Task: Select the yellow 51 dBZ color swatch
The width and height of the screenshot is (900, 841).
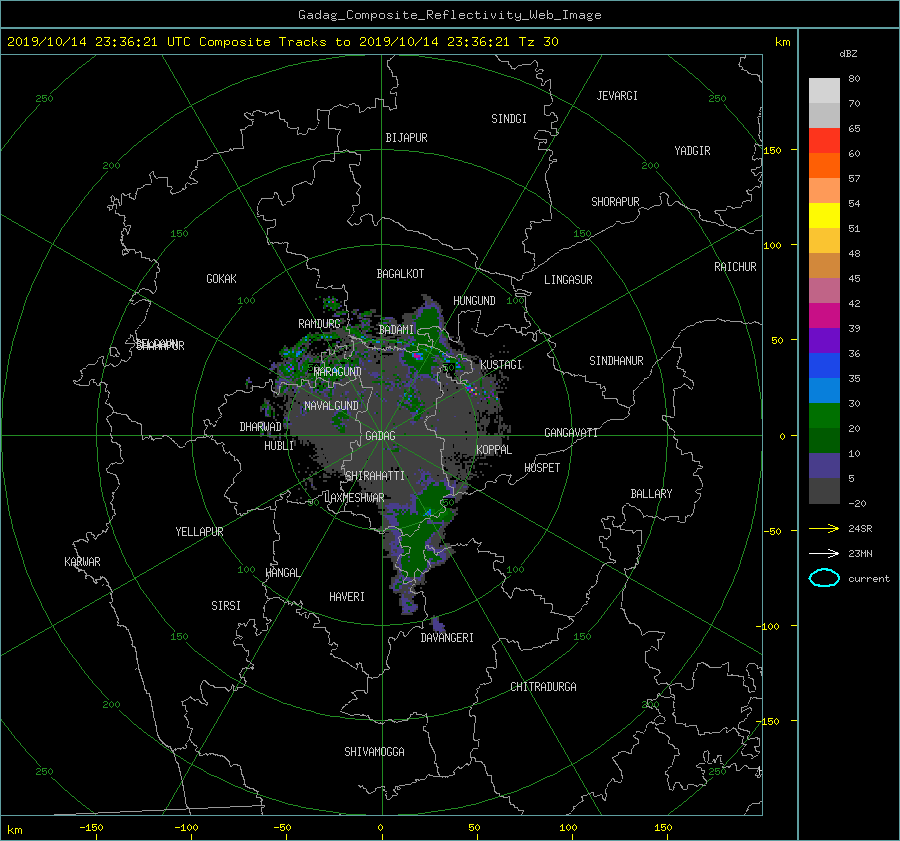Action: 824,215
